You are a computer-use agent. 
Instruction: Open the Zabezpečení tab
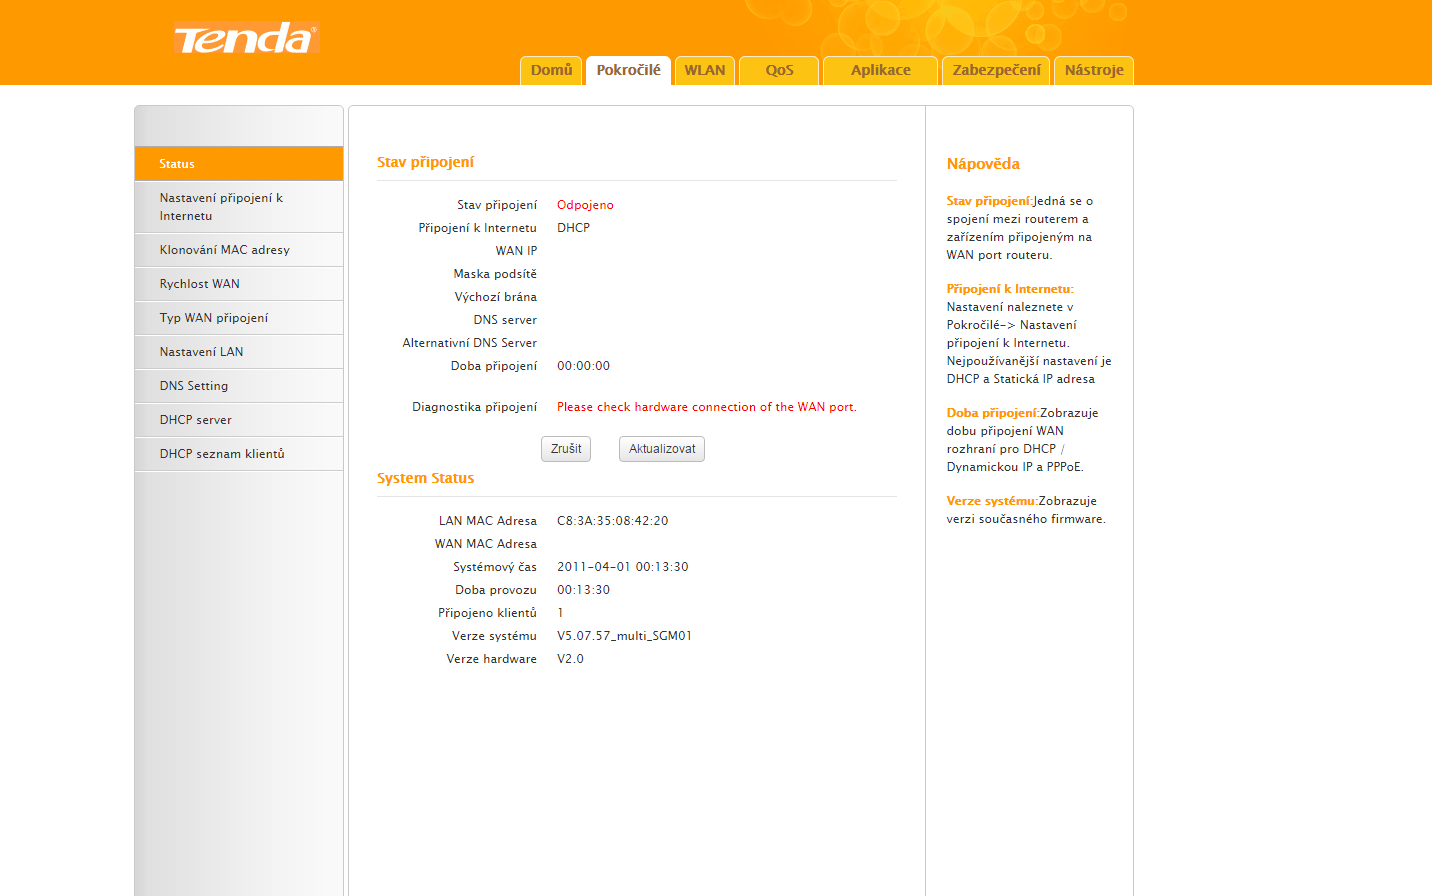pos(996,70)
